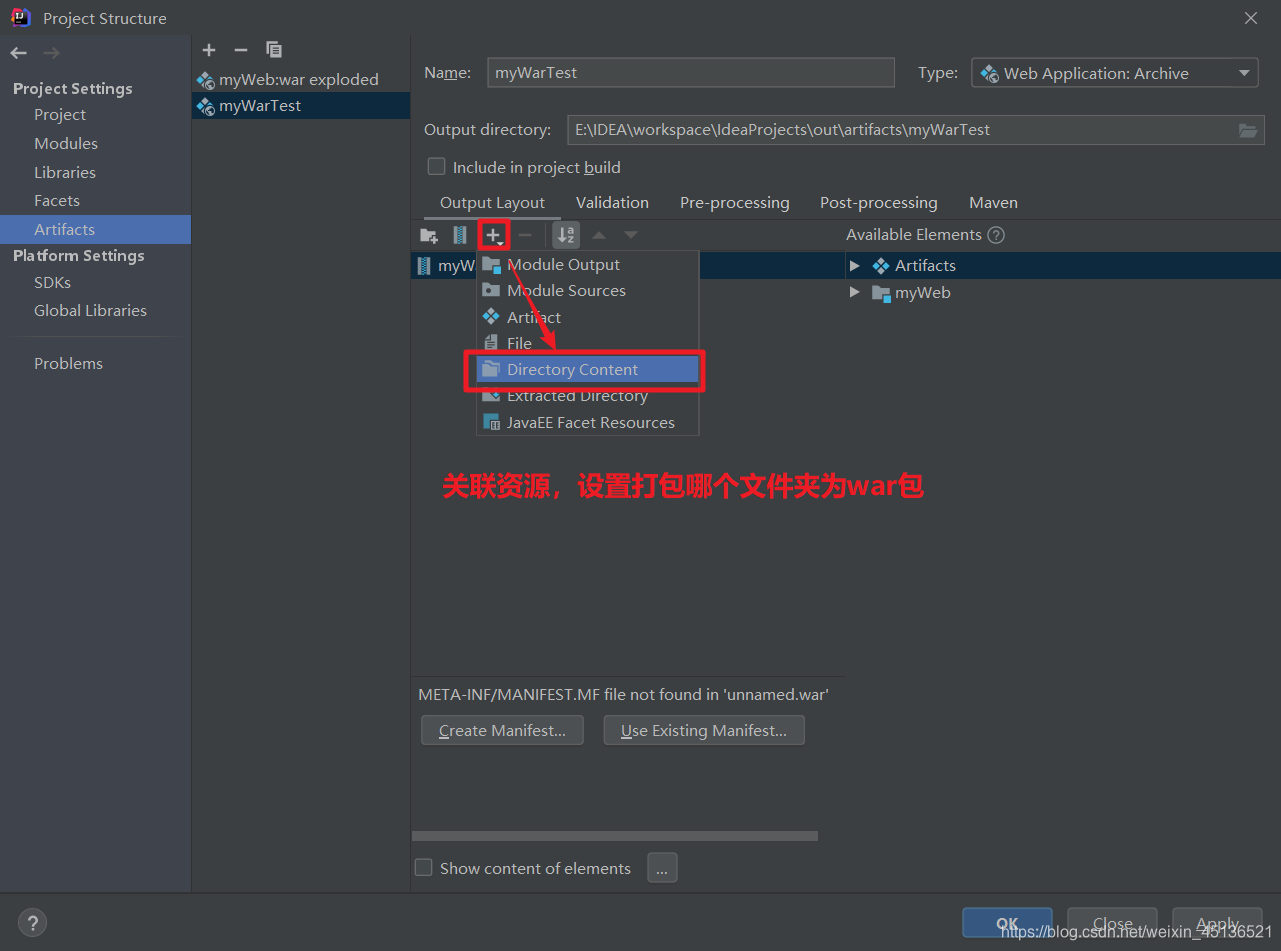This screenshot has height=951, width=1281.
Task: Choose Artifact from popup menu
Action: (x=587, y=317)
